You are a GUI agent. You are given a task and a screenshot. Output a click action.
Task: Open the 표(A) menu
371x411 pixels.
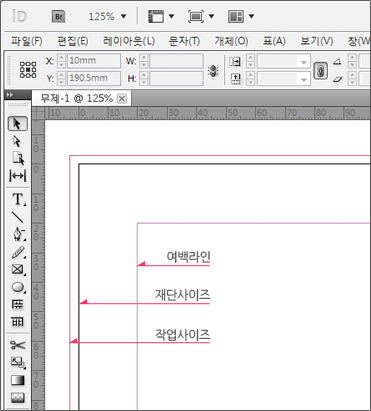point(274,41)
